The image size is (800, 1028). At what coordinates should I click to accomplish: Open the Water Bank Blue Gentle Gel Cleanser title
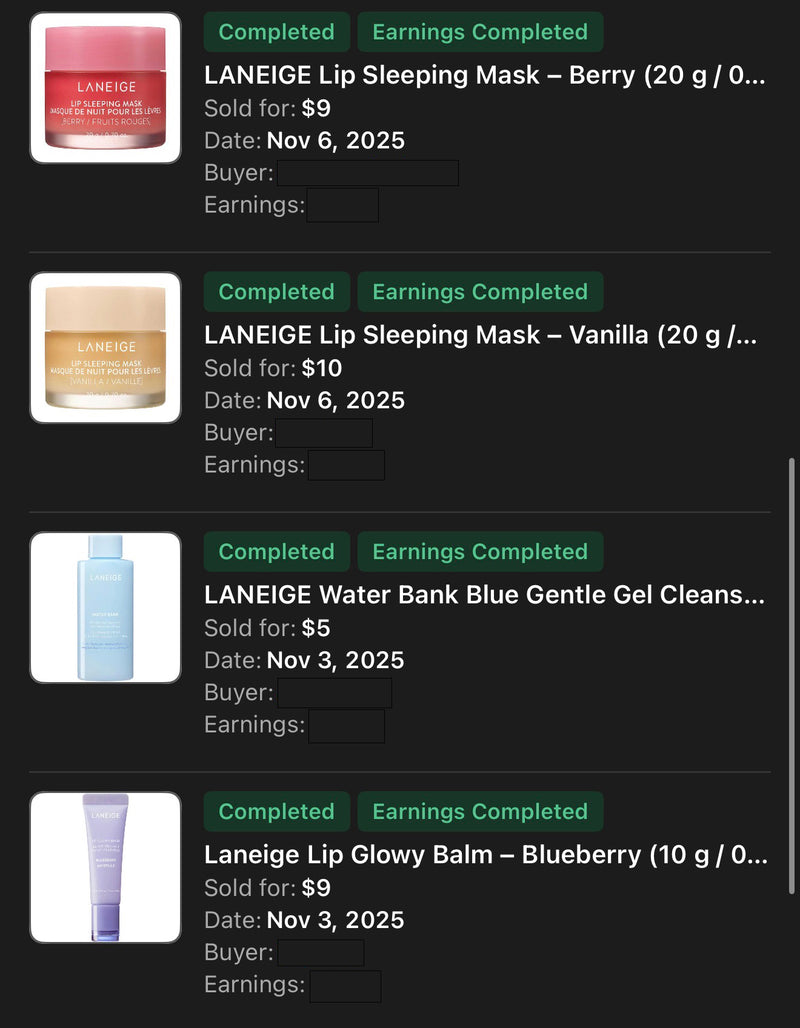tap(484, 596)
